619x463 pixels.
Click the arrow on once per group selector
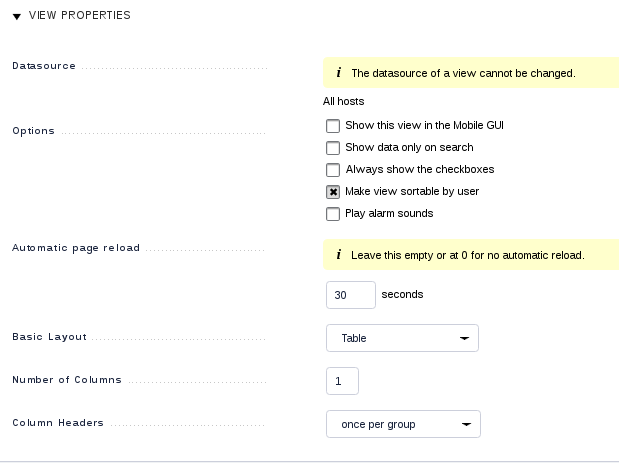click(x=466, y=424)
